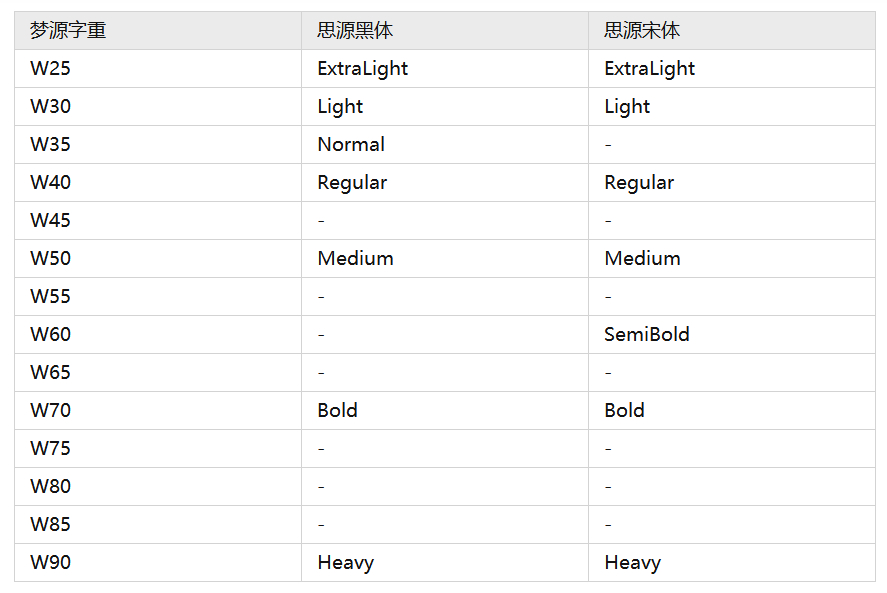Click Medium in the 思源宋体 column
Viewport: 887px width, 593px height.
tap(642, 259)
